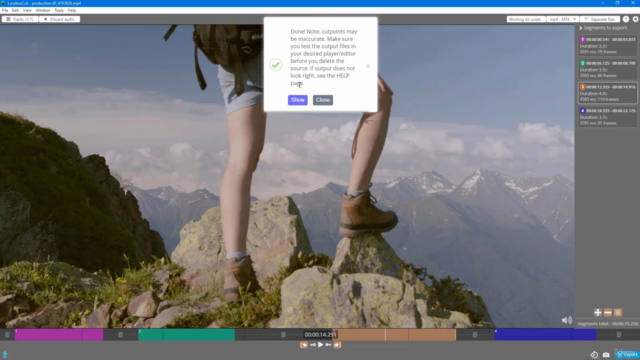Image resolution: width=640 pixels, height=360 pixels.
Task: Set cut start with left orange marker button
Action: (x=304, y=345)
